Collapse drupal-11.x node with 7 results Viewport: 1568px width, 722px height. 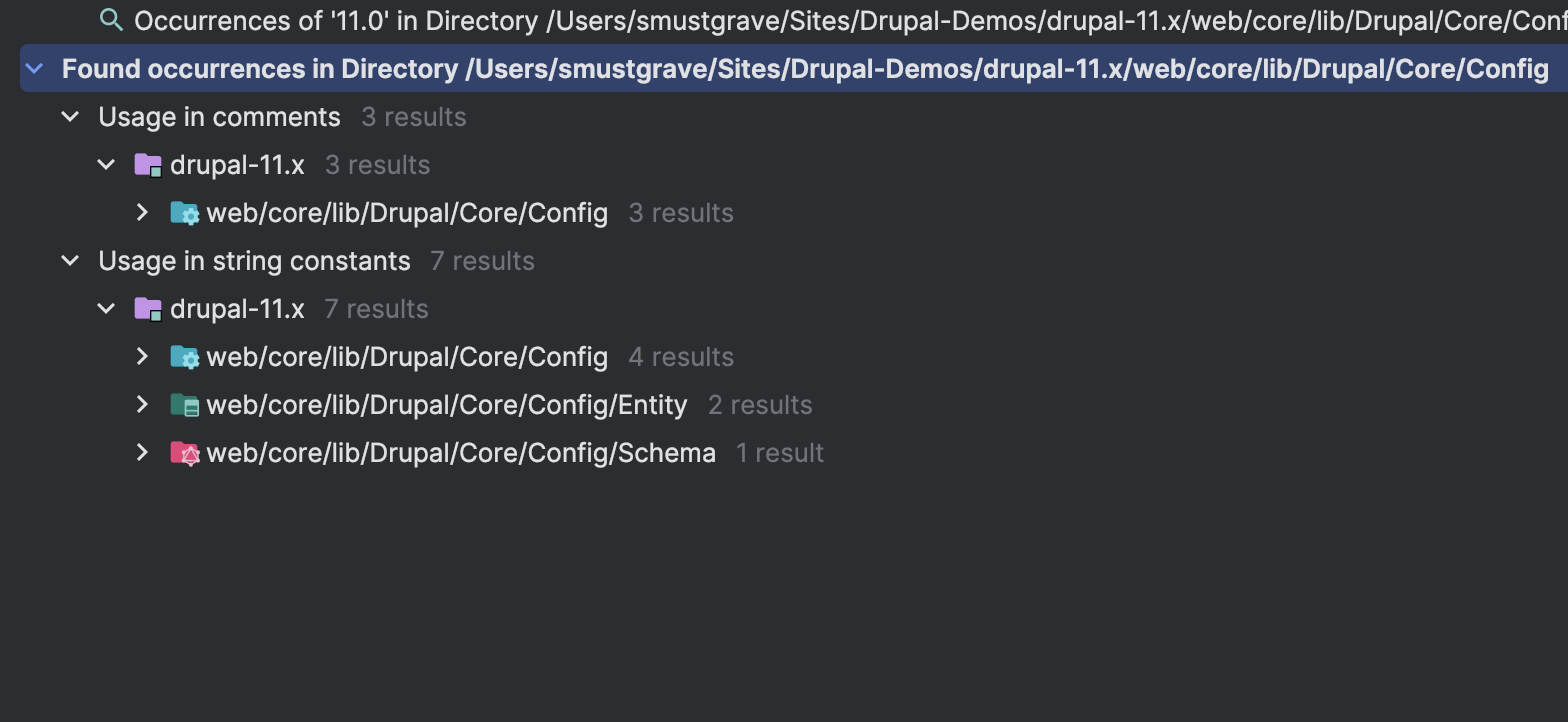(x=106, y=309)
